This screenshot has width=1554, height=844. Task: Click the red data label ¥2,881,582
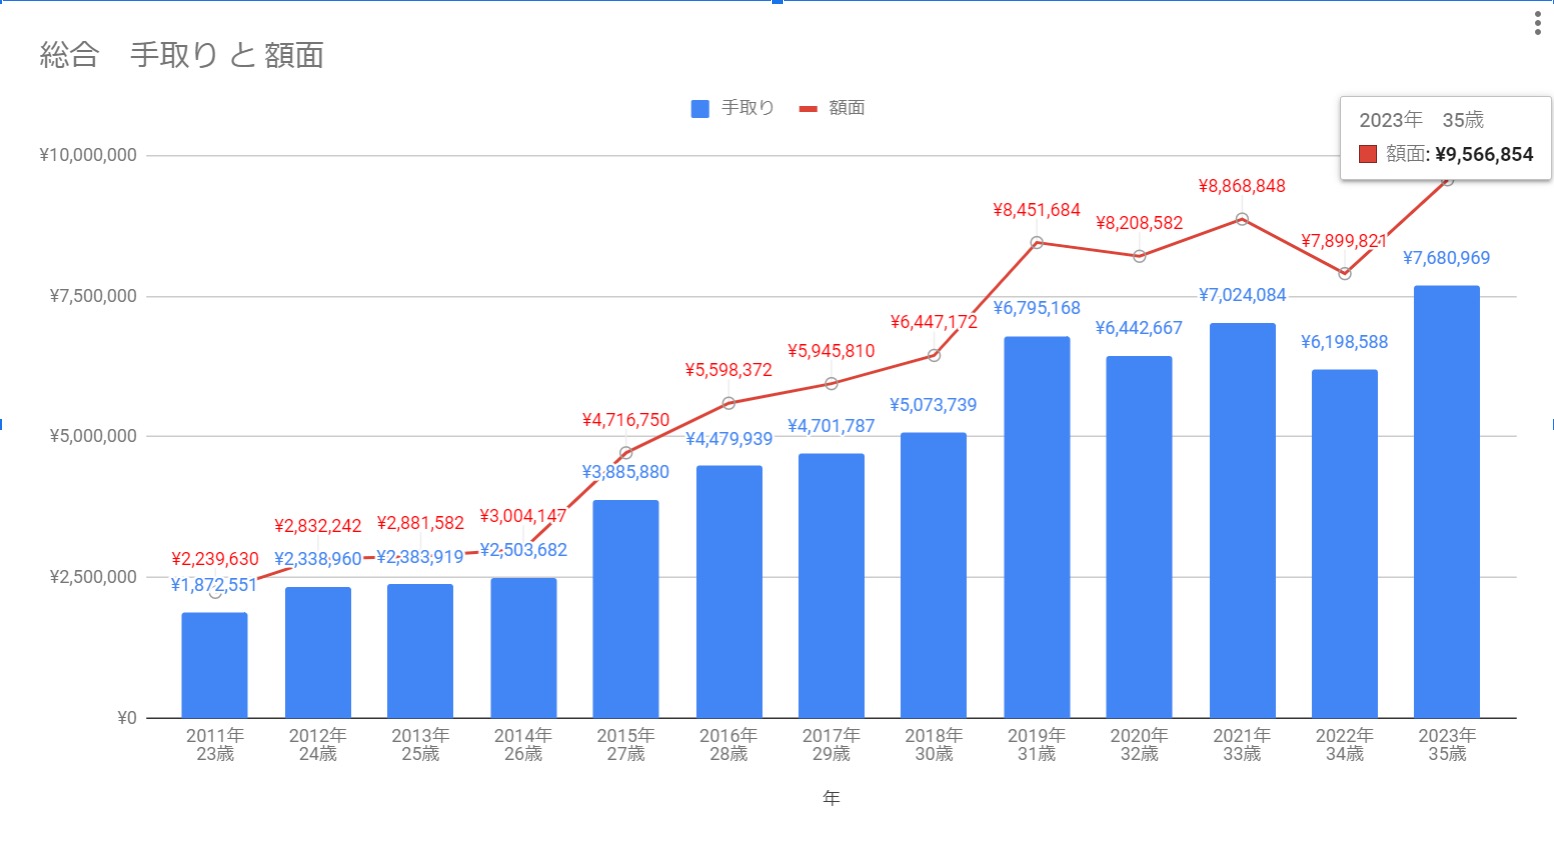[x=421, y=523]
